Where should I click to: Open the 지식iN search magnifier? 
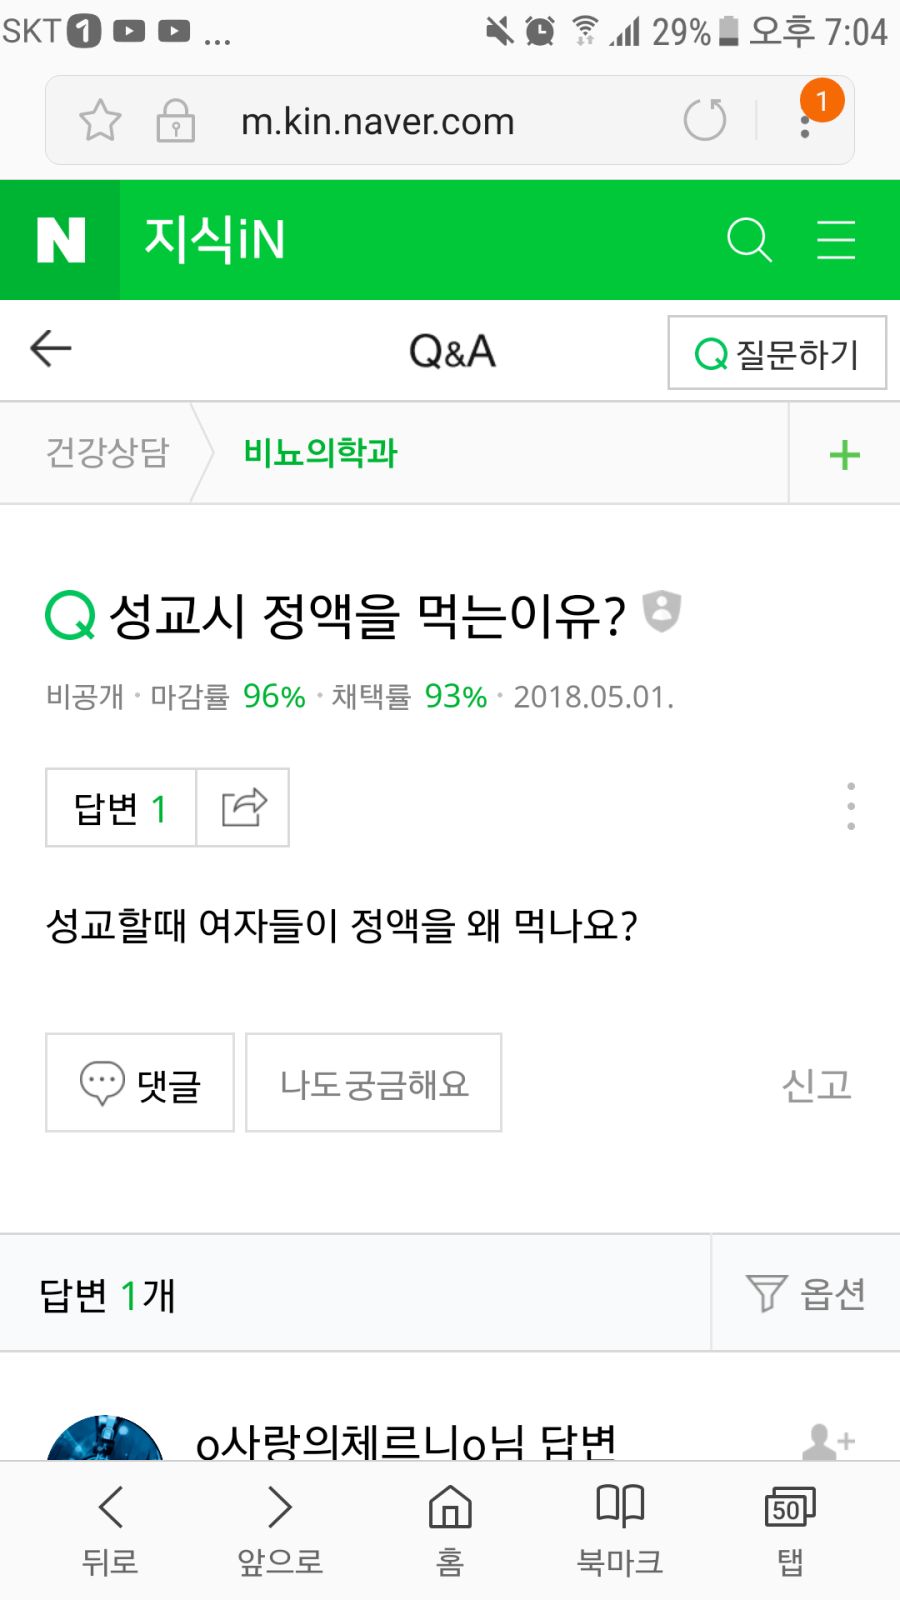(749, 240)
